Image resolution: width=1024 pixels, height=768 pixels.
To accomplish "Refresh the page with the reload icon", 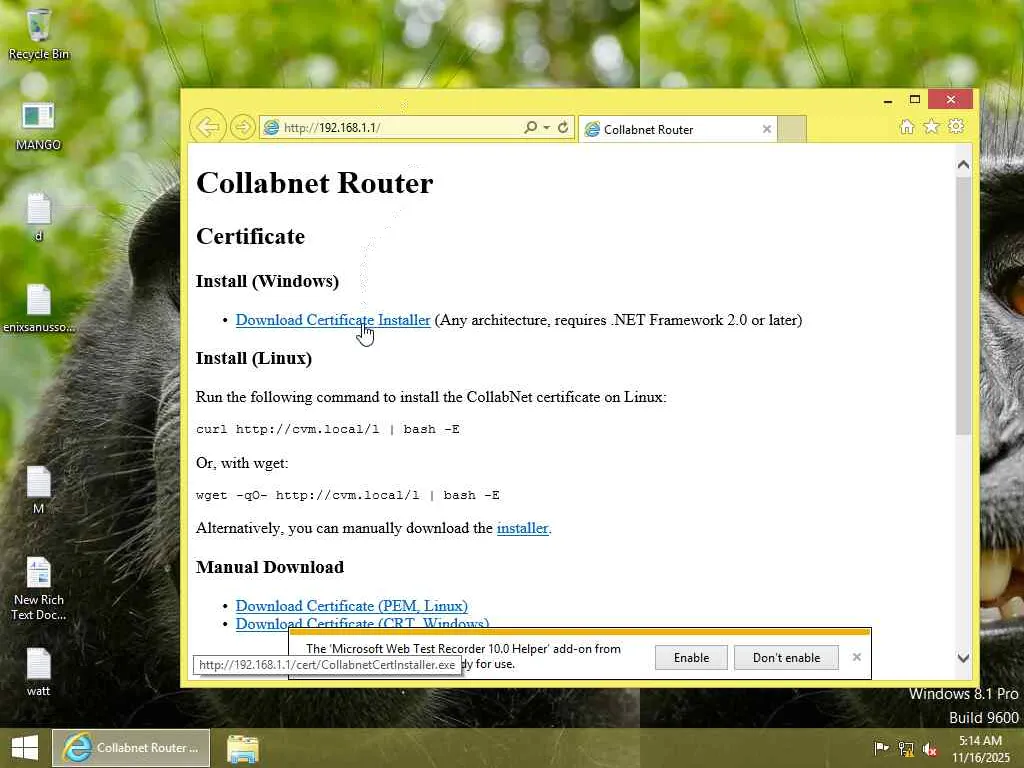I will [563, 127].
